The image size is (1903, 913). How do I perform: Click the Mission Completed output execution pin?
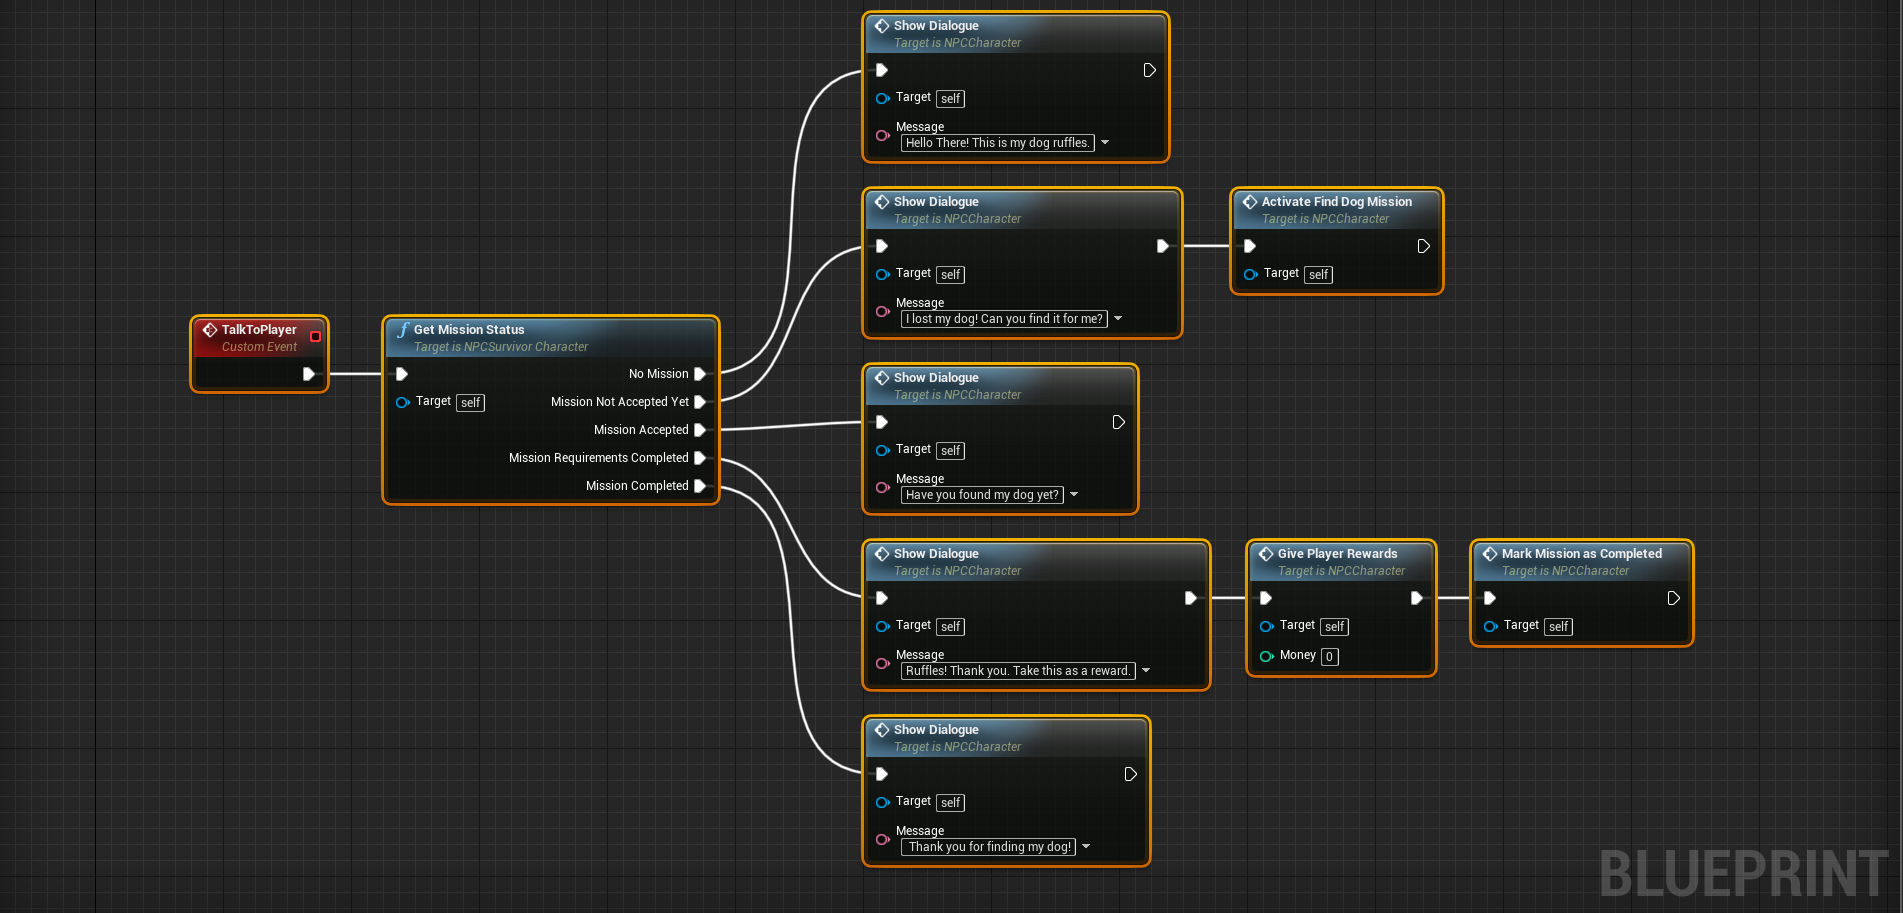tap(700, 486)
